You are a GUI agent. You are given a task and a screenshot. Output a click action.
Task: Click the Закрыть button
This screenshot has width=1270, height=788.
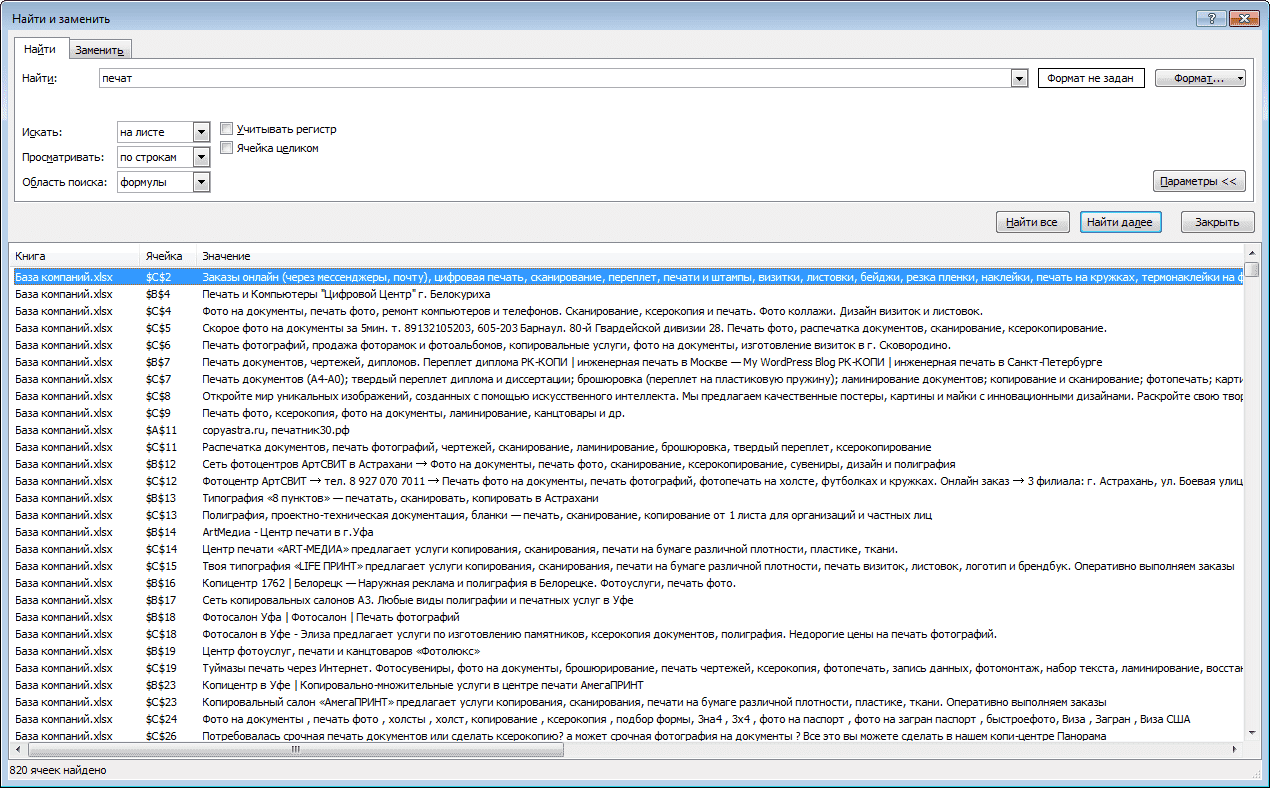[1217, 222]
